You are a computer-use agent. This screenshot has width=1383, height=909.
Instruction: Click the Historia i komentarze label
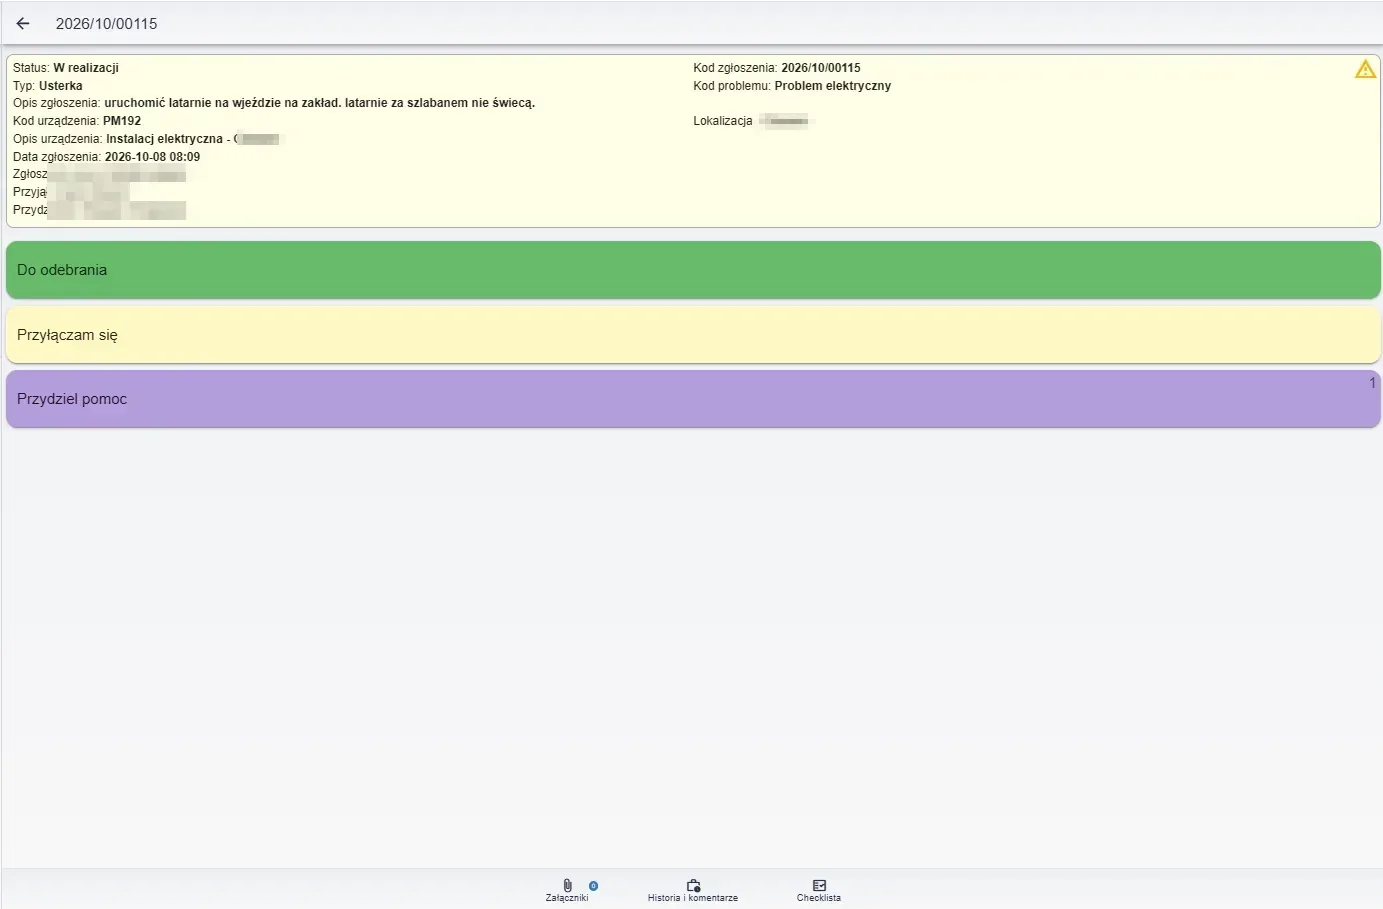tap(693, 898)
